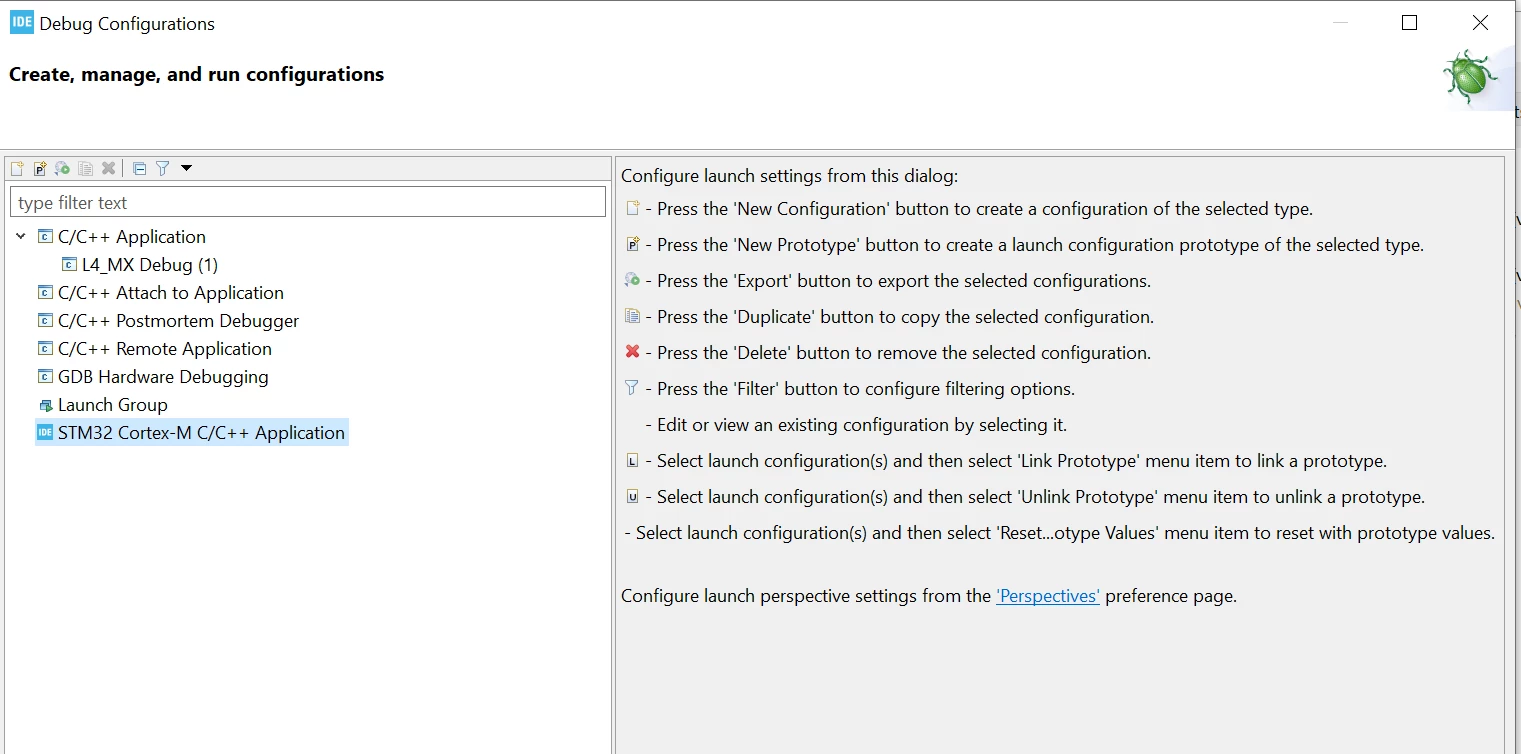1521x754 pixels.
Task: Click Link Prototype 'L' icon in help
Action: (632, 460)
